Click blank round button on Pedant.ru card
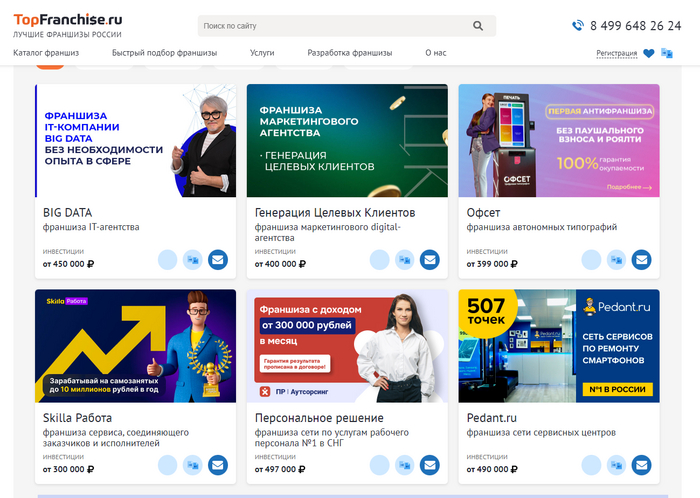 (x=591, y=465)
